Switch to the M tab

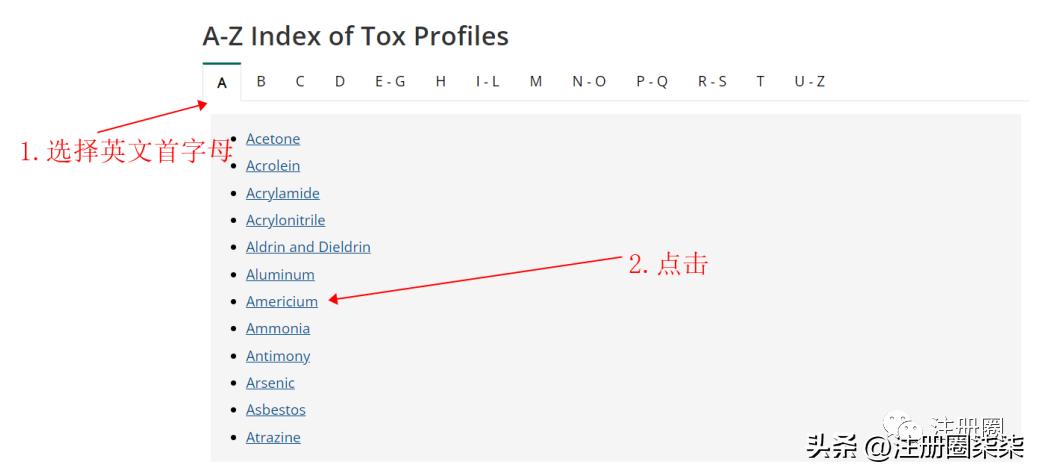point(536,82)
